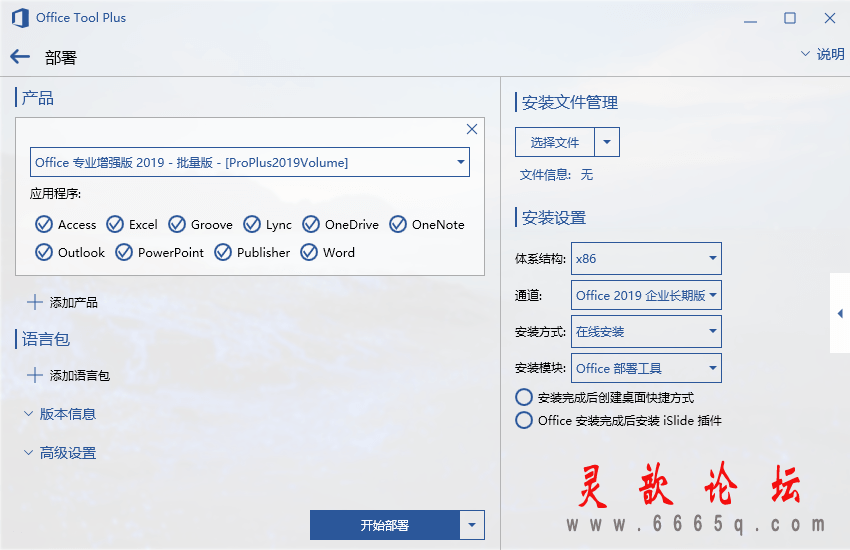
Task: Click the 文件信息: 无 status text
Action: pos(556,174)
